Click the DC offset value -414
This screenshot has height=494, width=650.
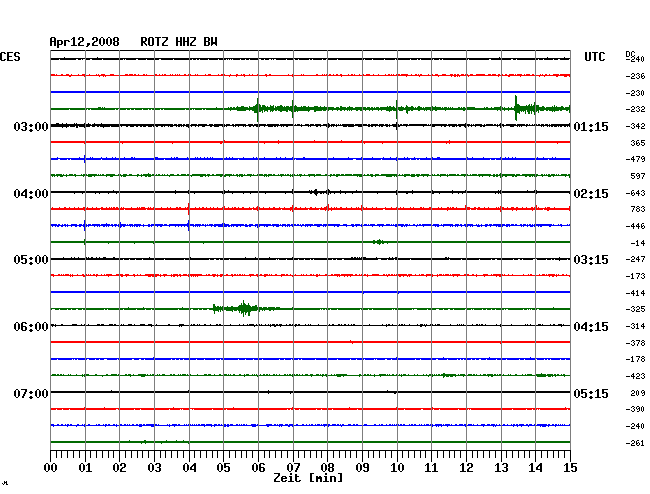(x=635, y=293)
